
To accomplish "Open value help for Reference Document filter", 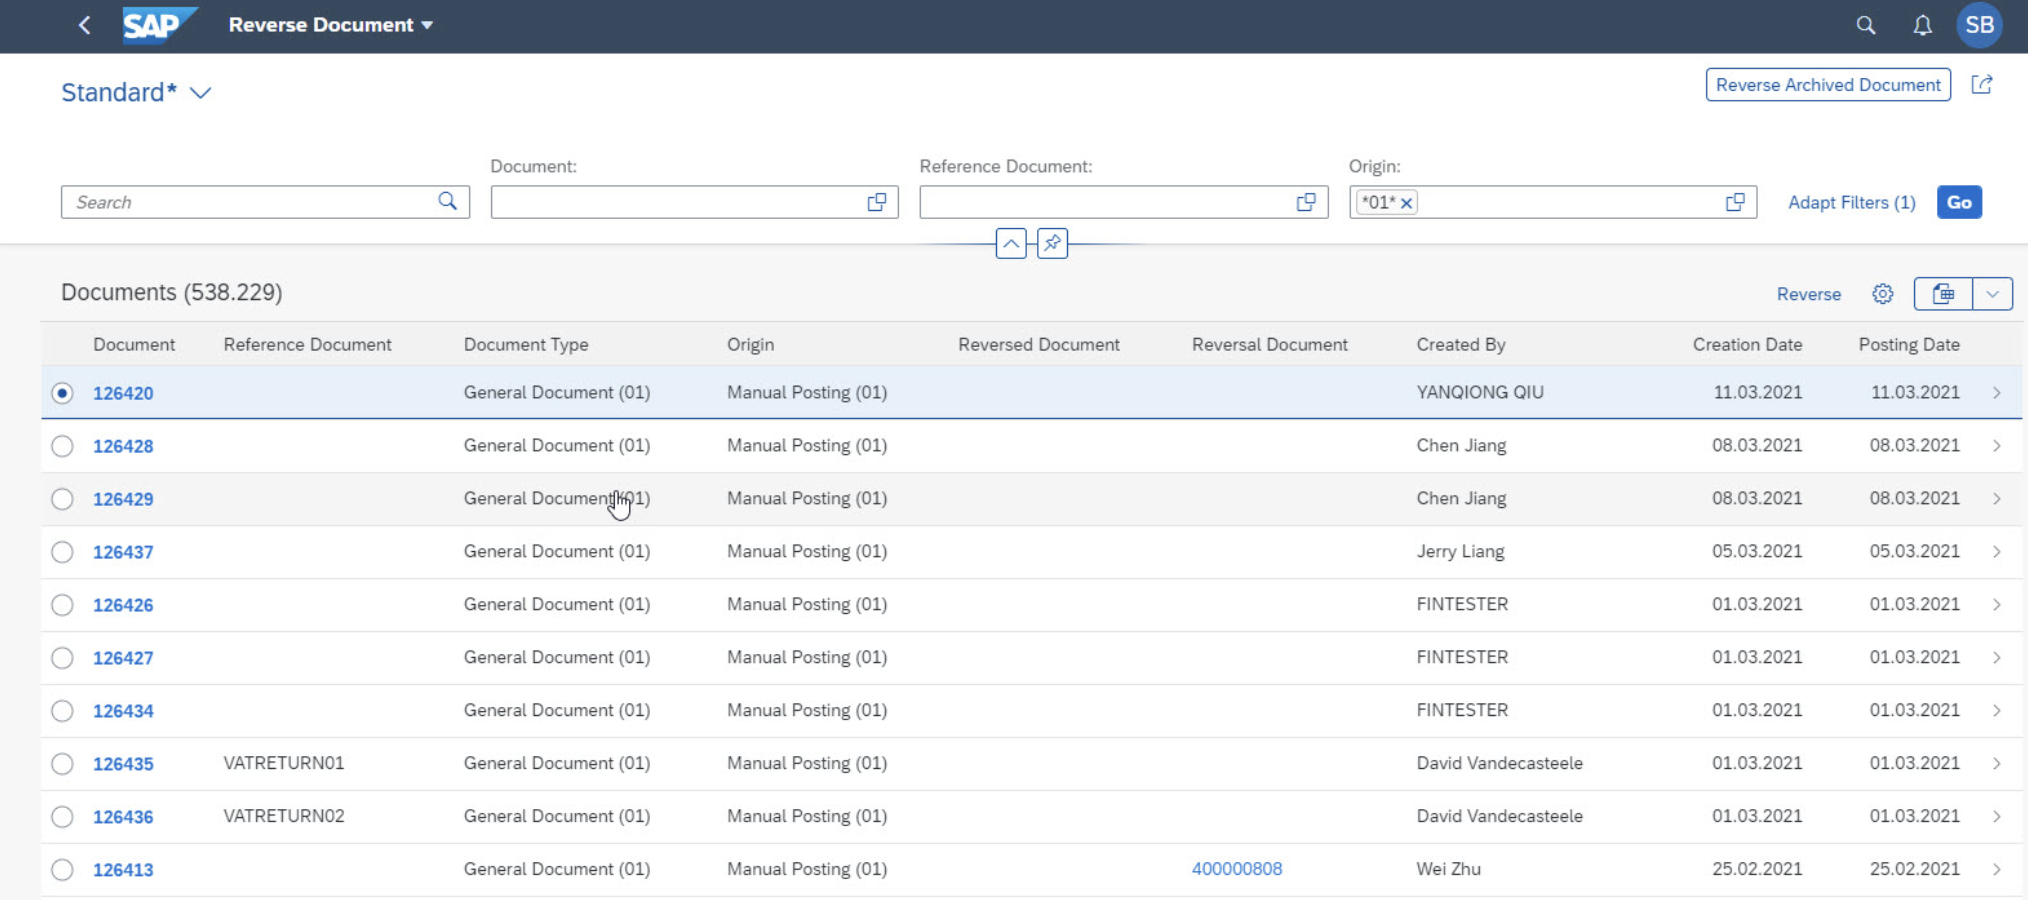I will pos(1306,202).
